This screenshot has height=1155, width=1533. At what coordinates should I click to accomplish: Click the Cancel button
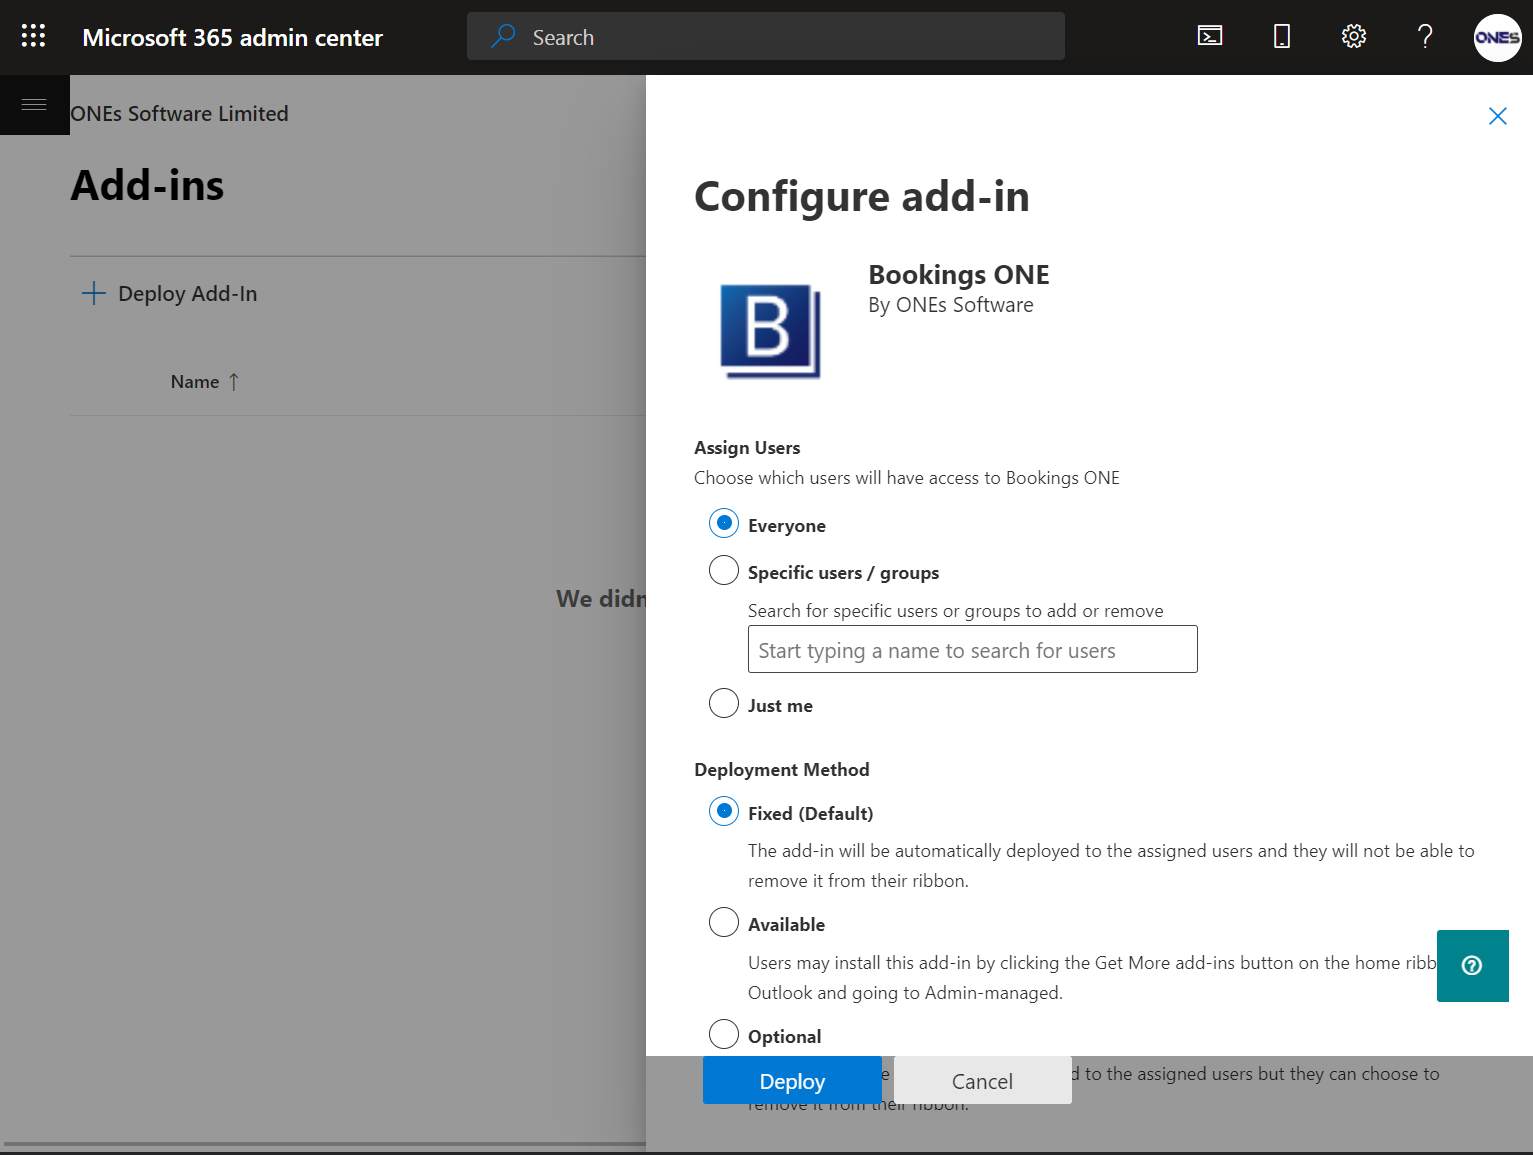point(982,1081)
